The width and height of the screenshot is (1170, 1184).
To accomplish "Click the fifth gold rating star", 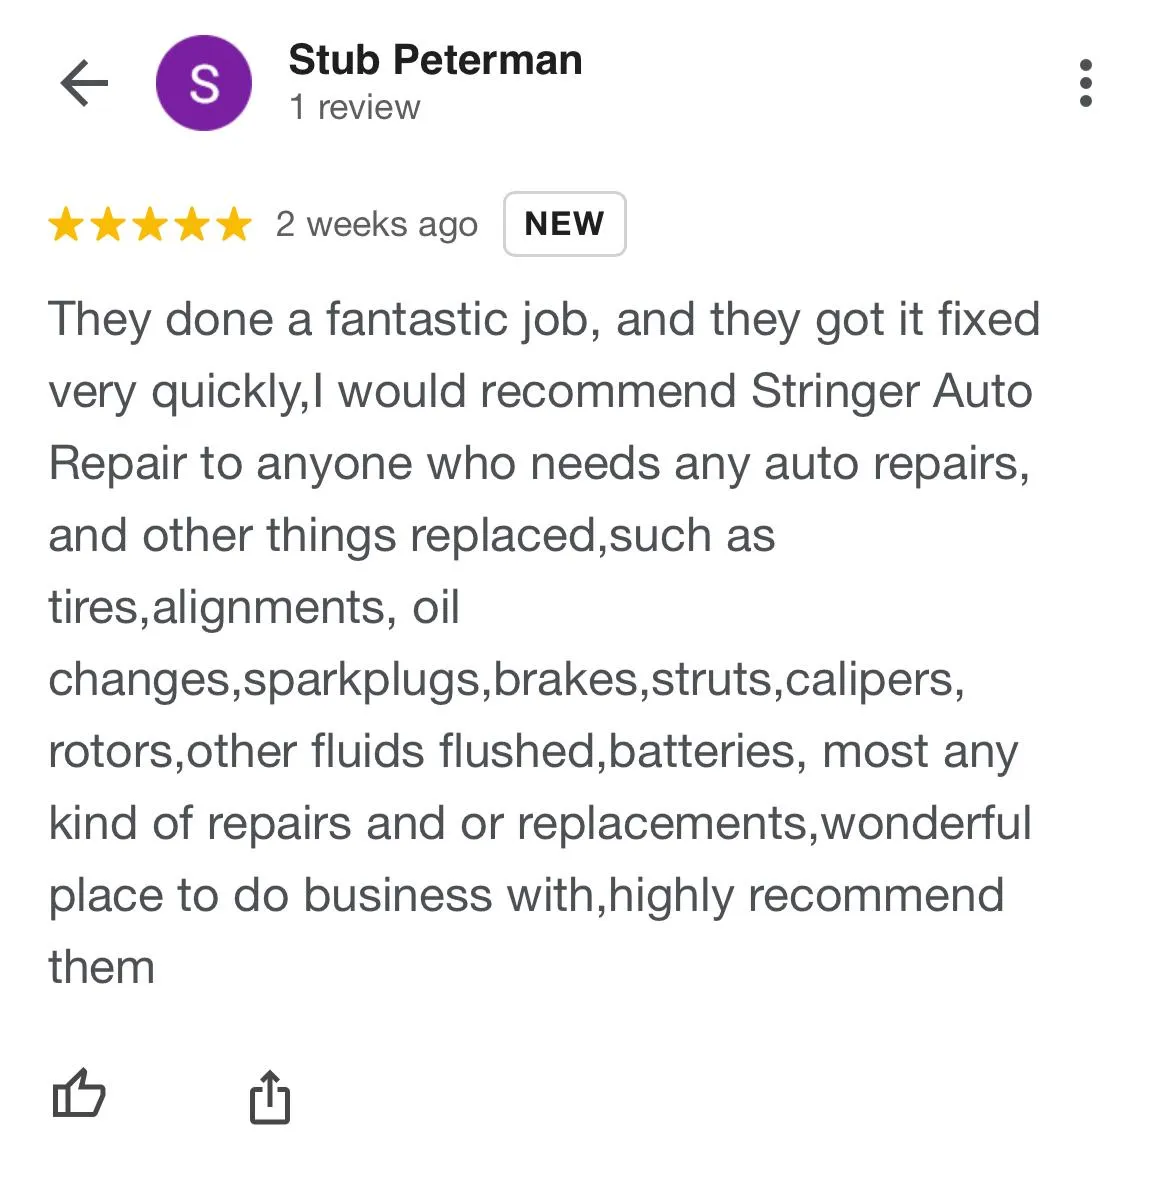I will click(x=233, y=224).
